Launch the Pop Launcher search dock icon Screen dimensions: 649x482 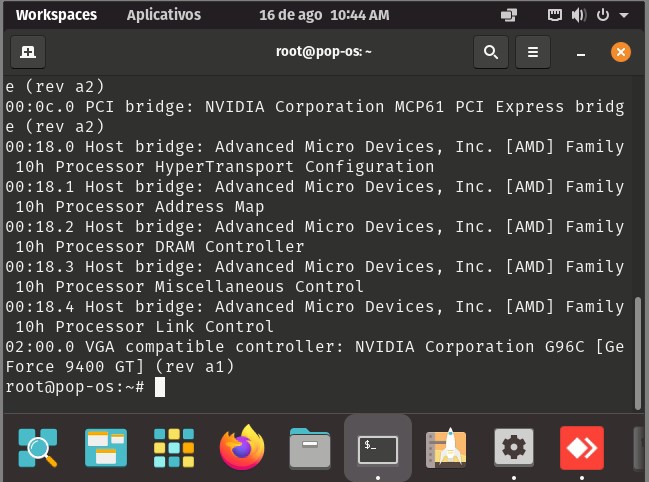click(x=38, y=448)
